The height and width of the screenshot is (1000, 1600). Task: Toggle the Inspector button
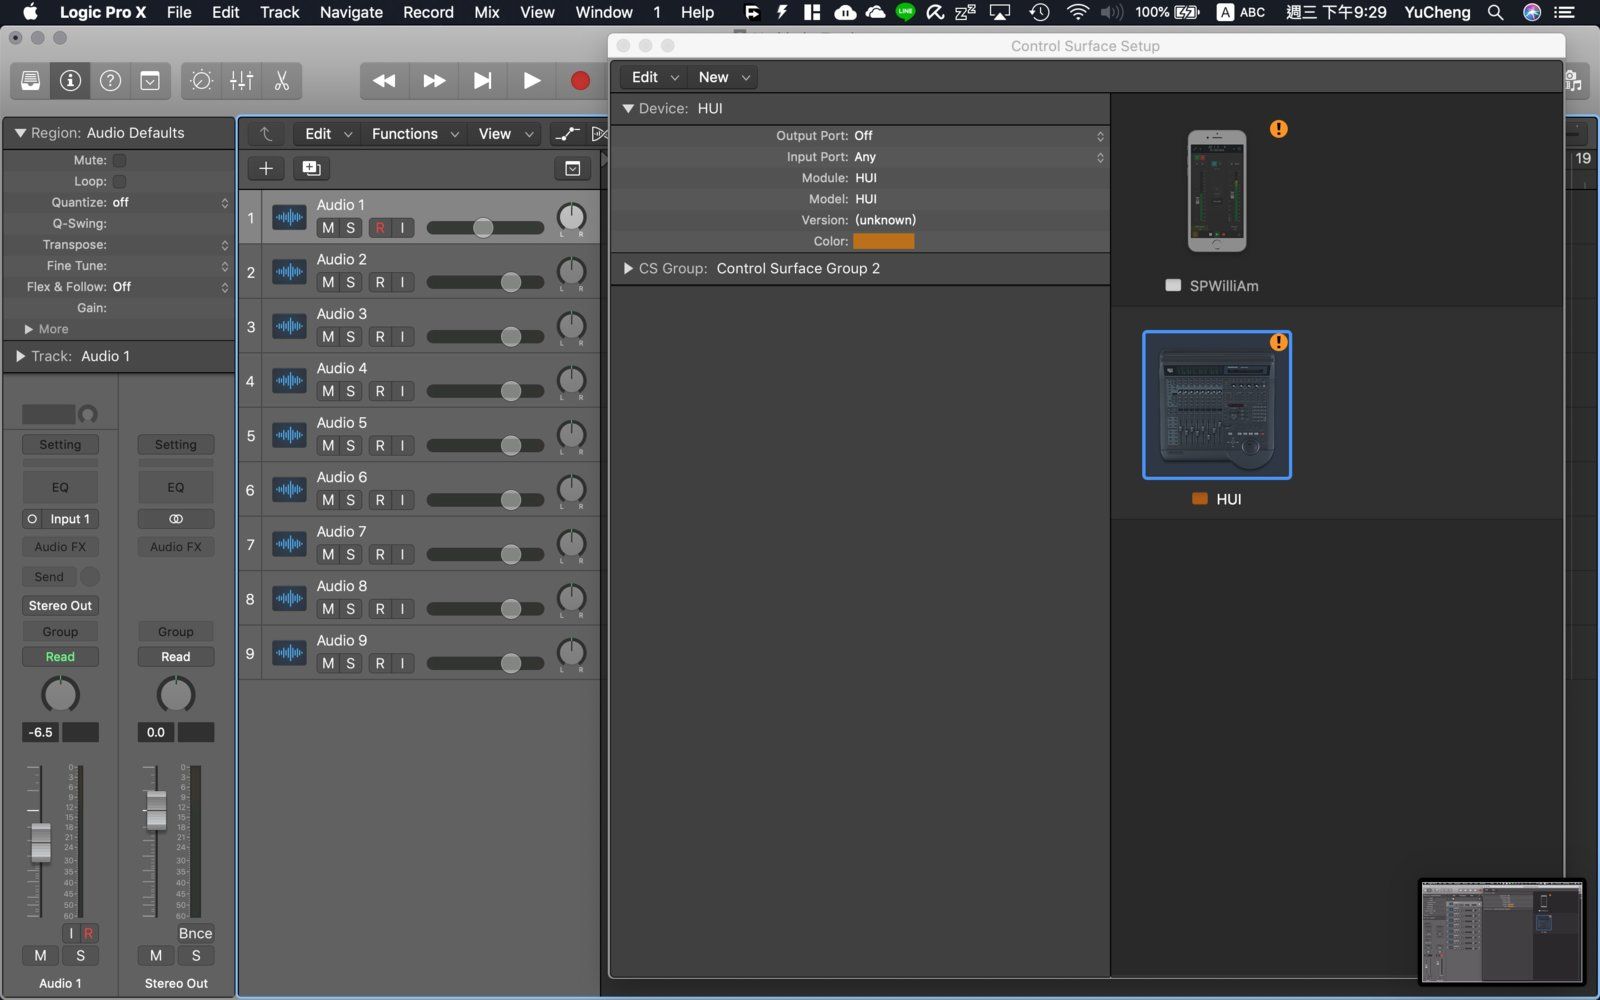click(x=70, y=81)
